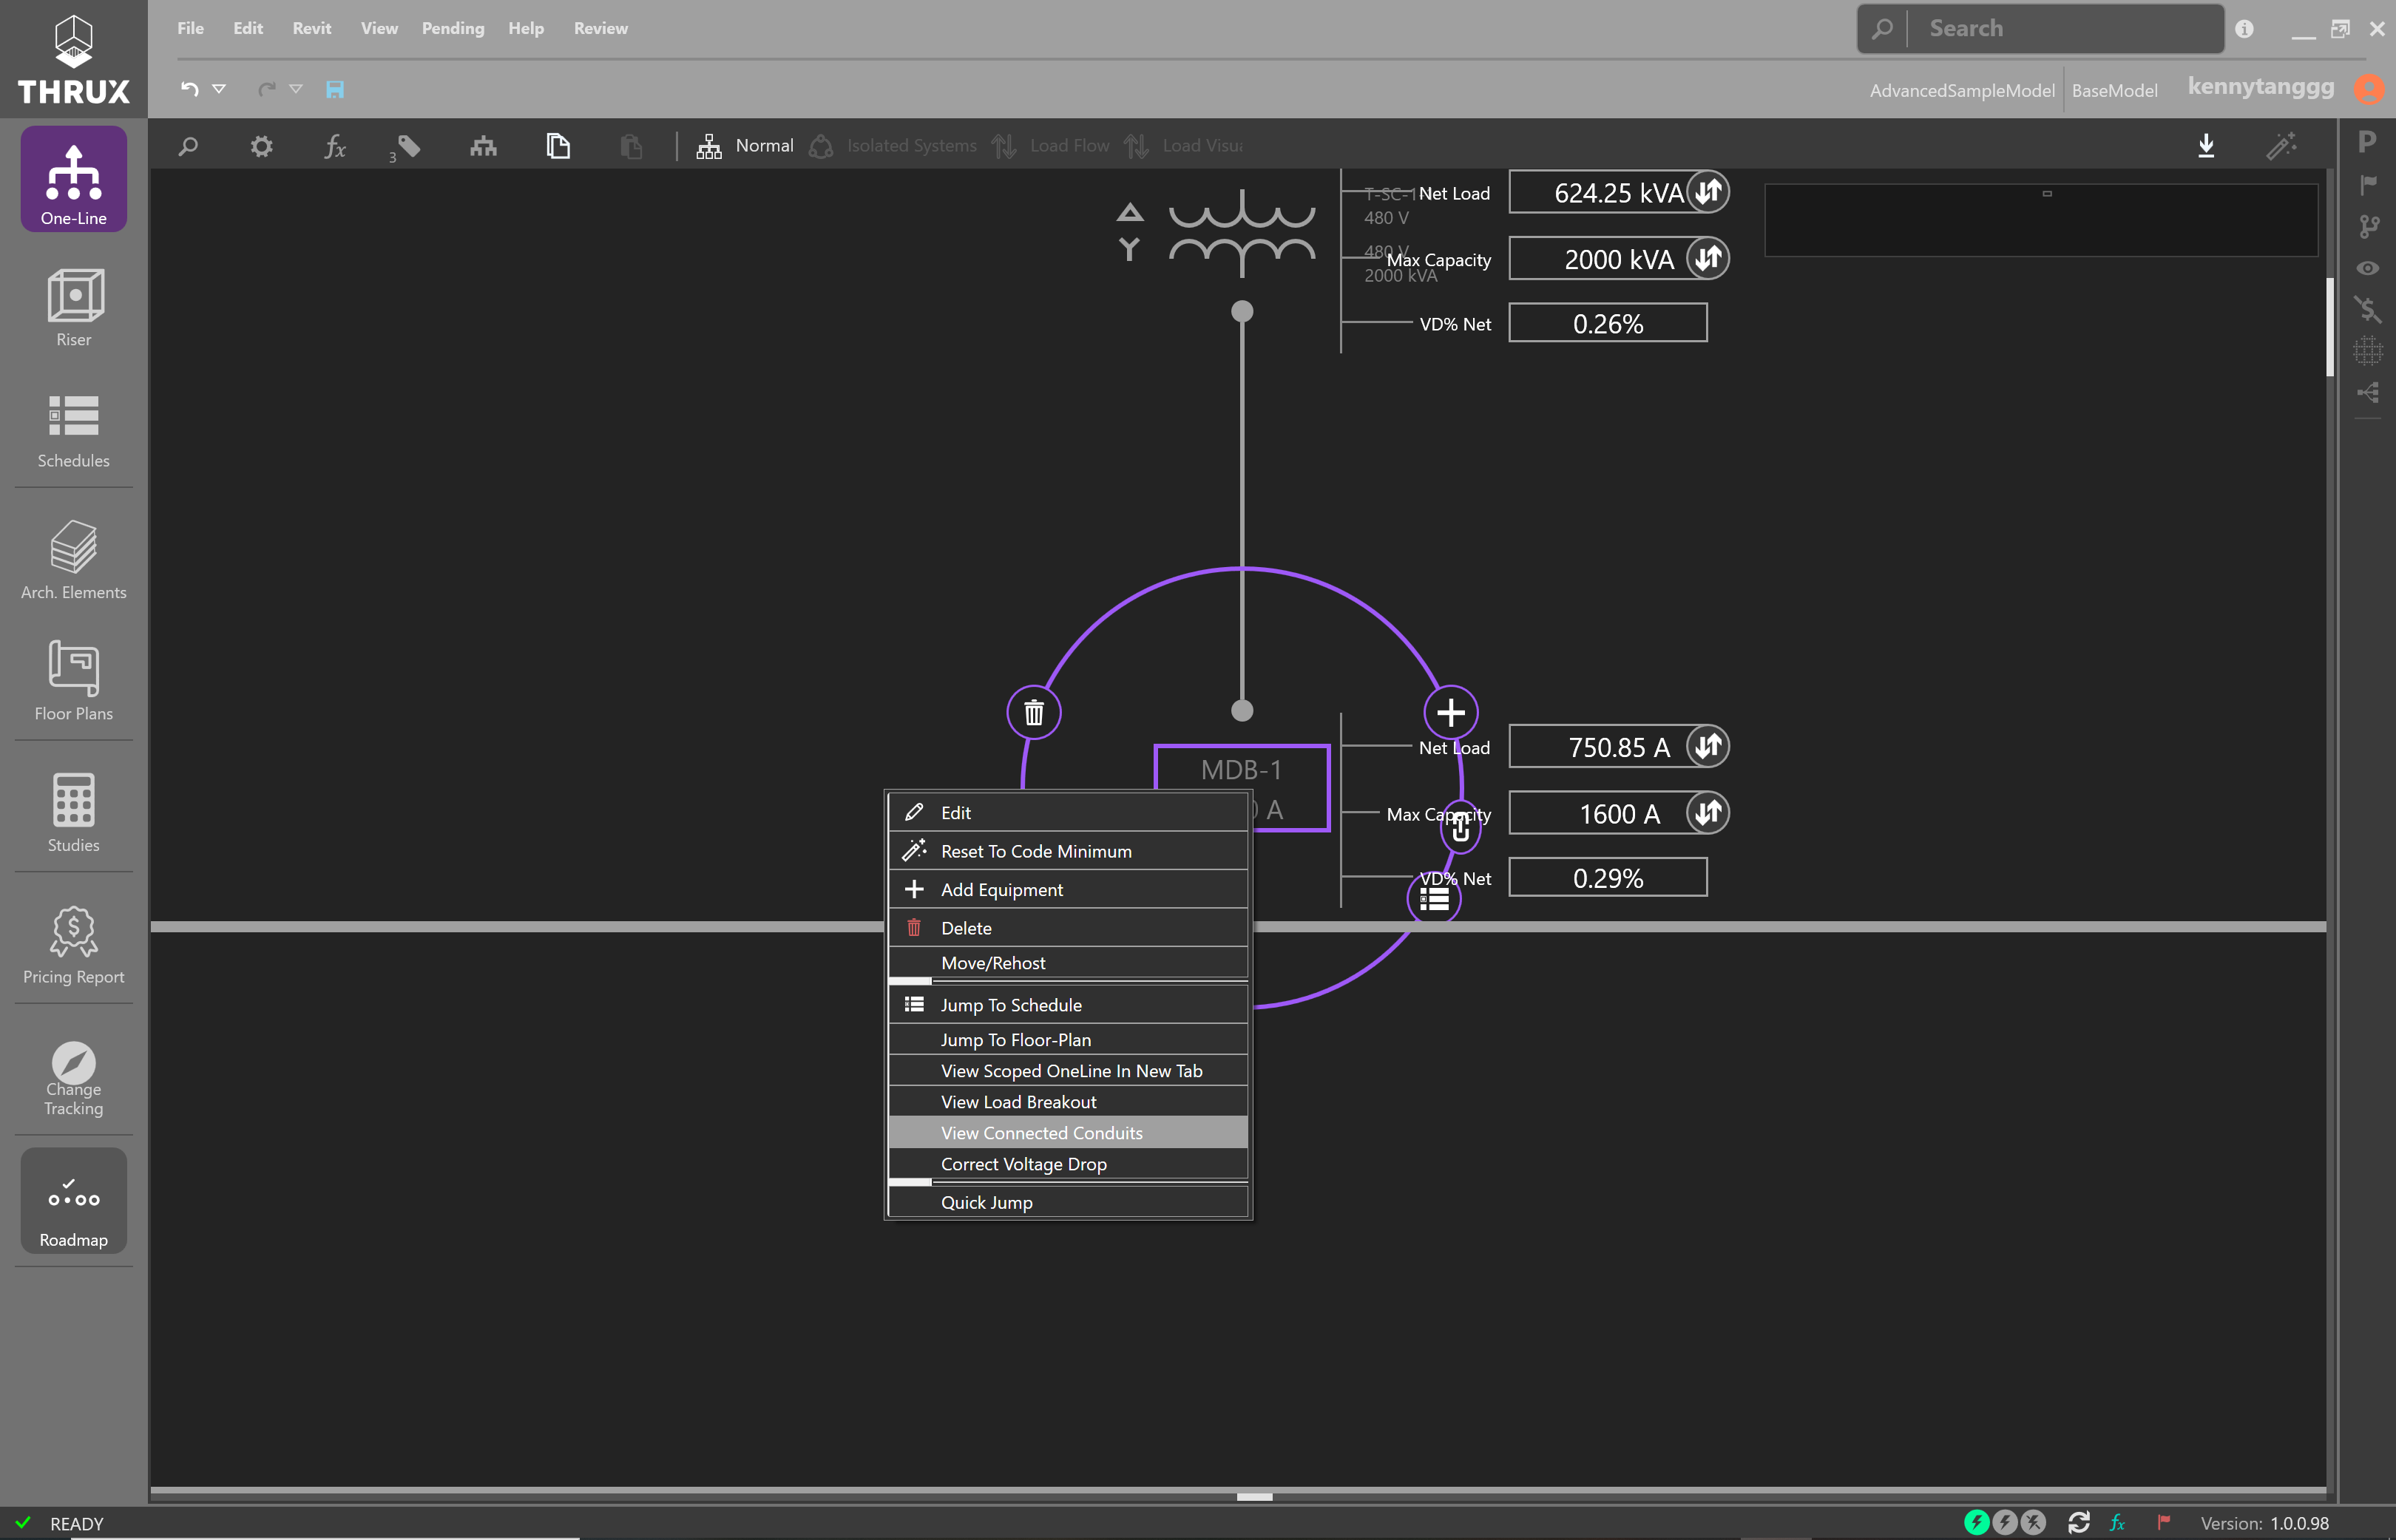
Task: Click the undo arrow icon
Action: coord(189,89)
